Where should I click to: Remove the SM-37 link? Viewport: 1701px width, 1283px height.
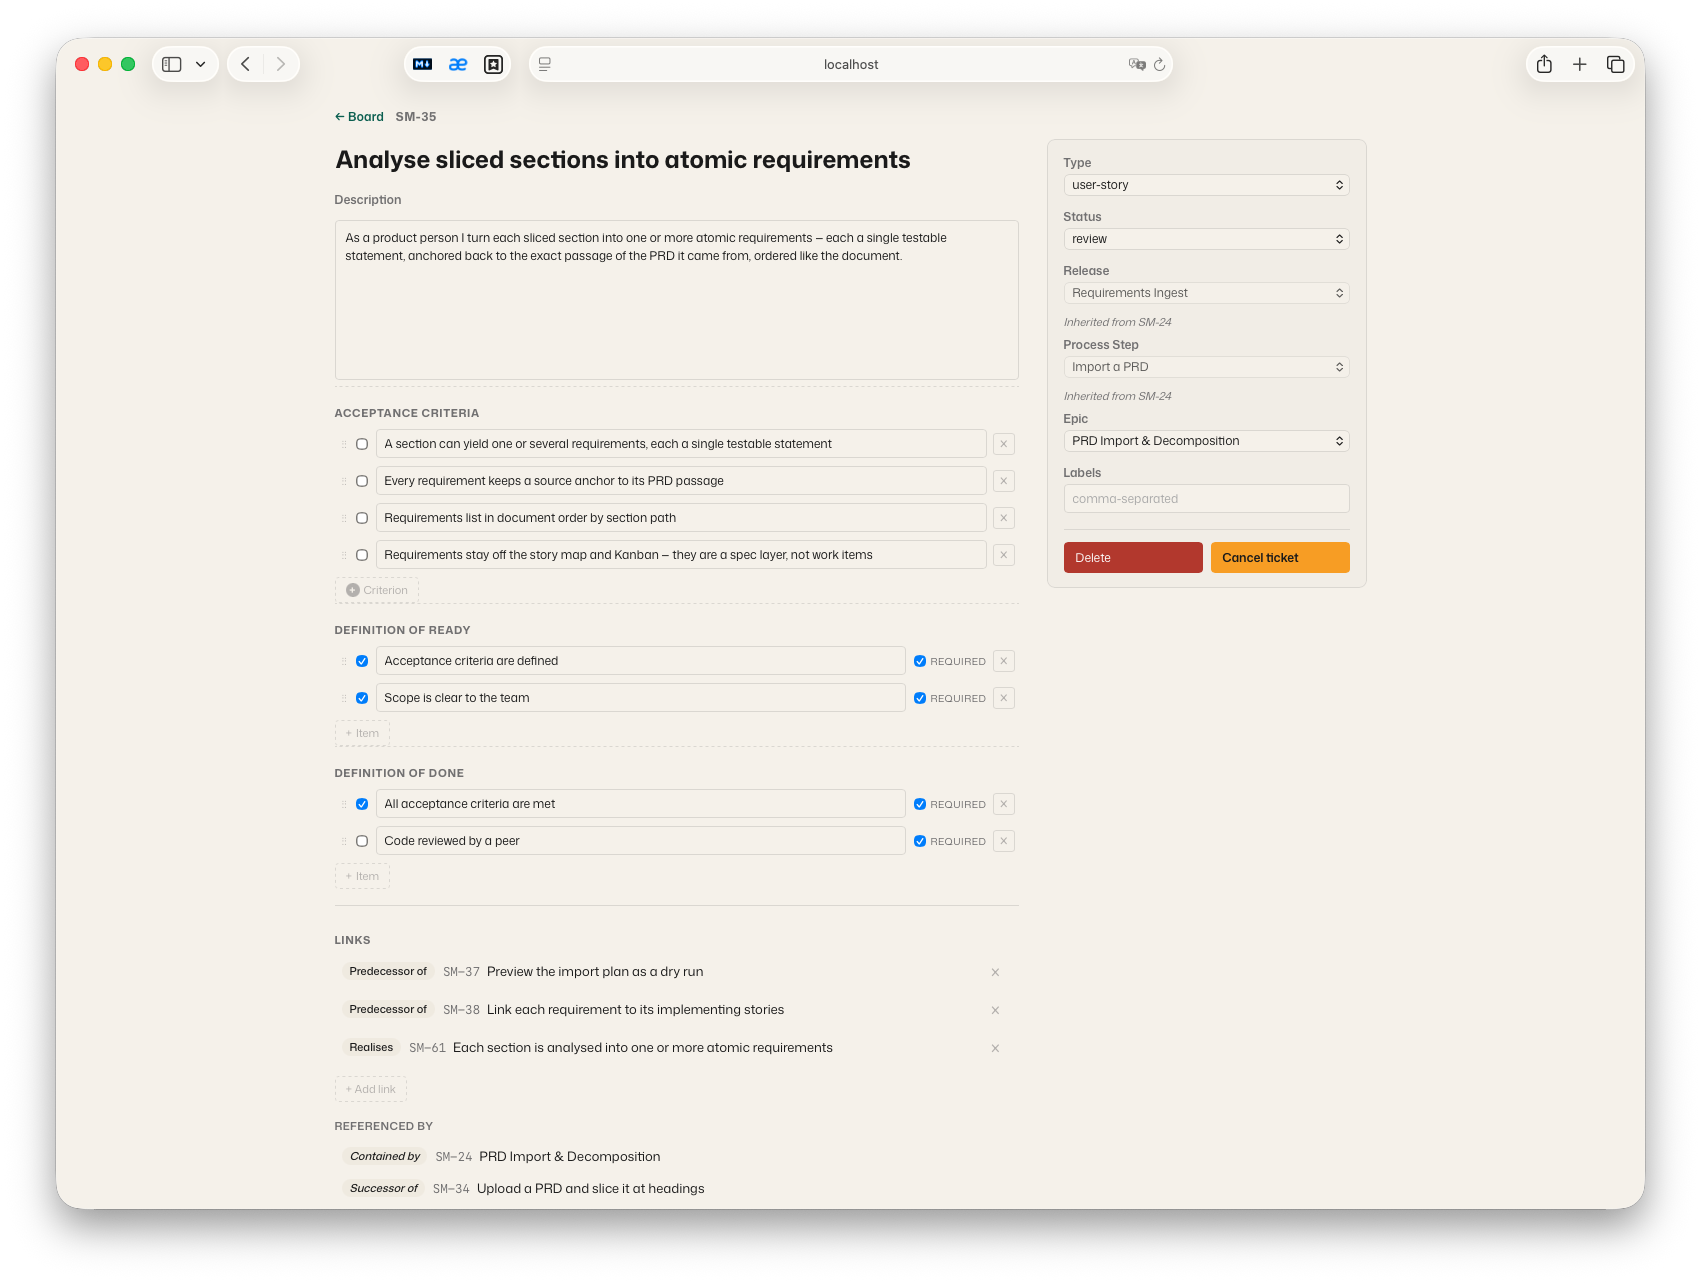tap(995, 972)
